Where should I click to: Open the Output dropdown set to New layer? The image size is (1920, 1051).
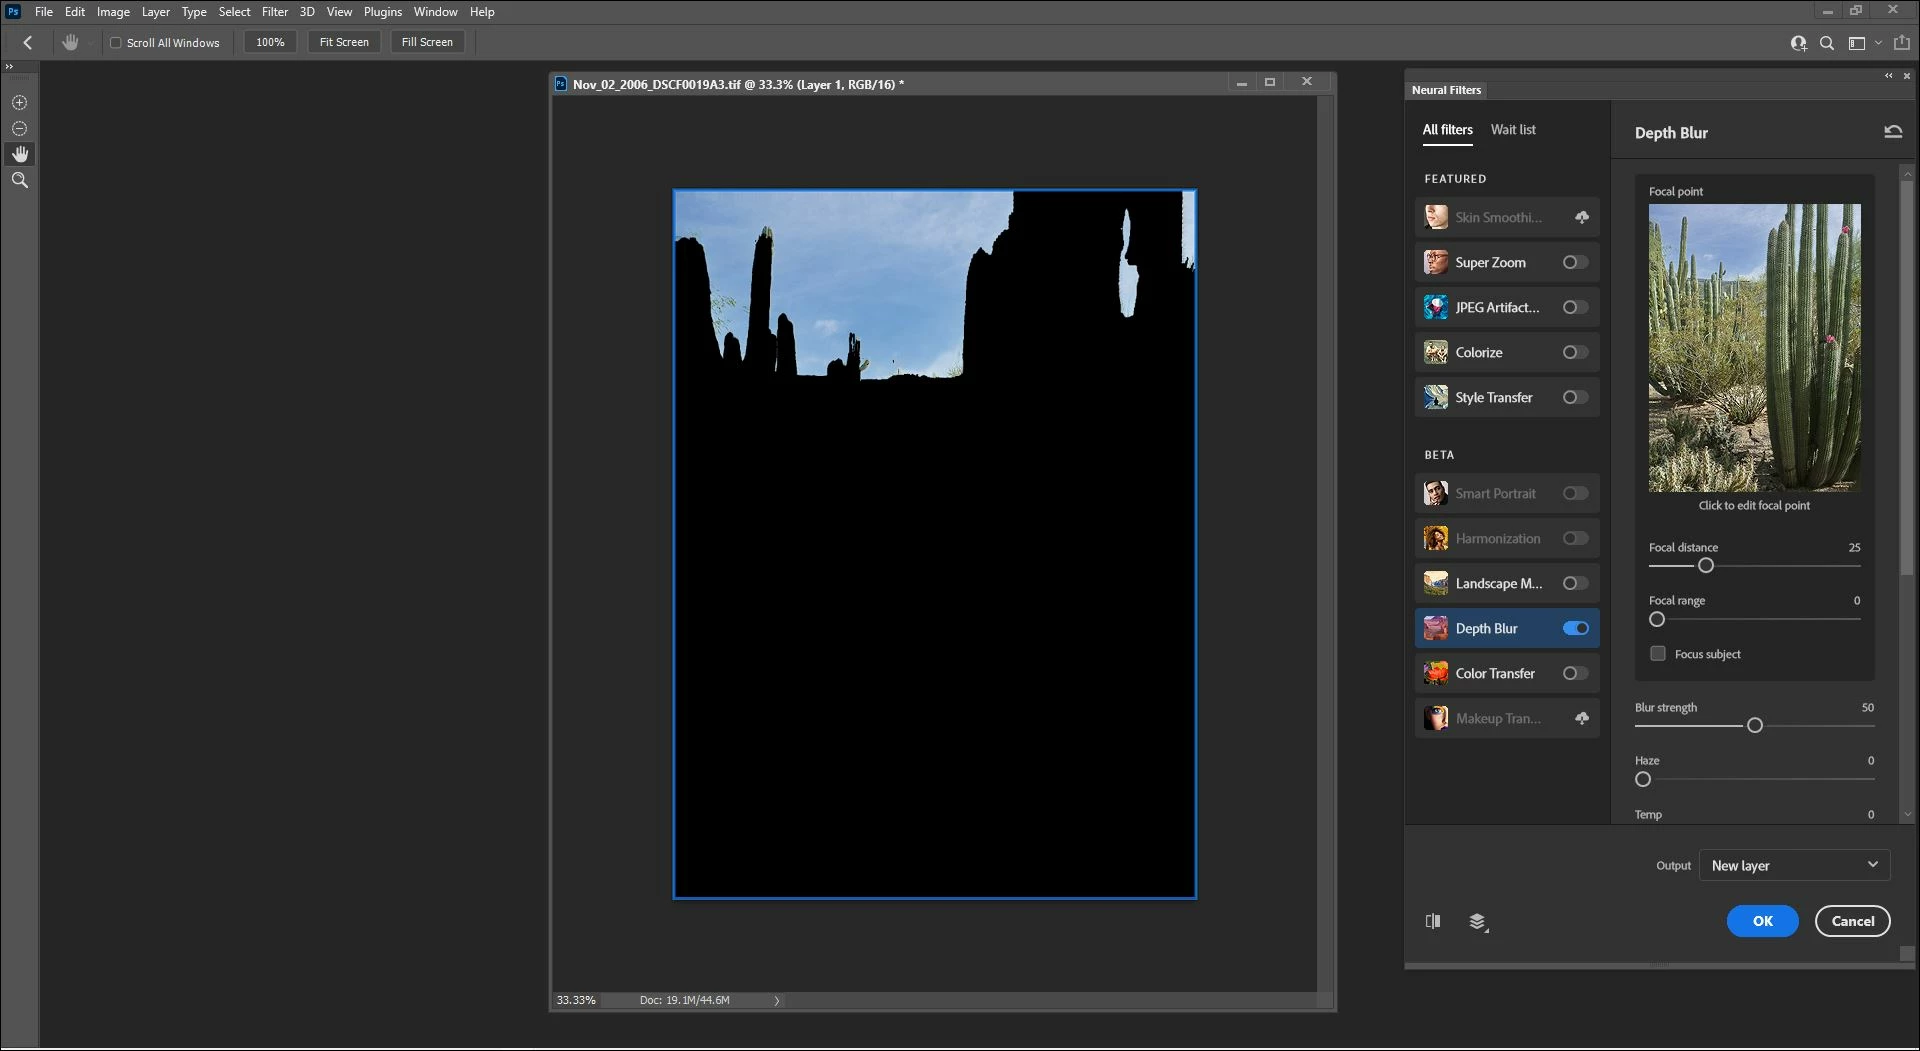pyautogui.click(x=1795, y=865)
